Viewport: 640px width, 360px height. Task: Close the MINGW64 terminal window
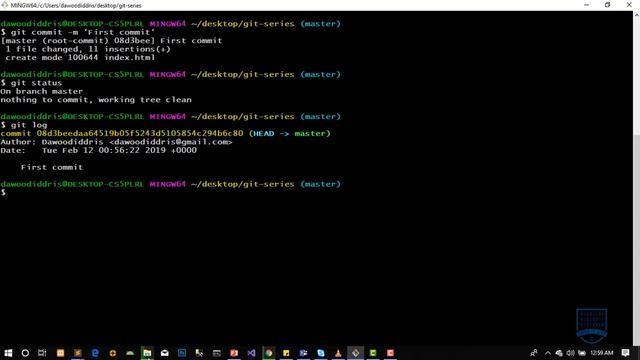point(629,5)
